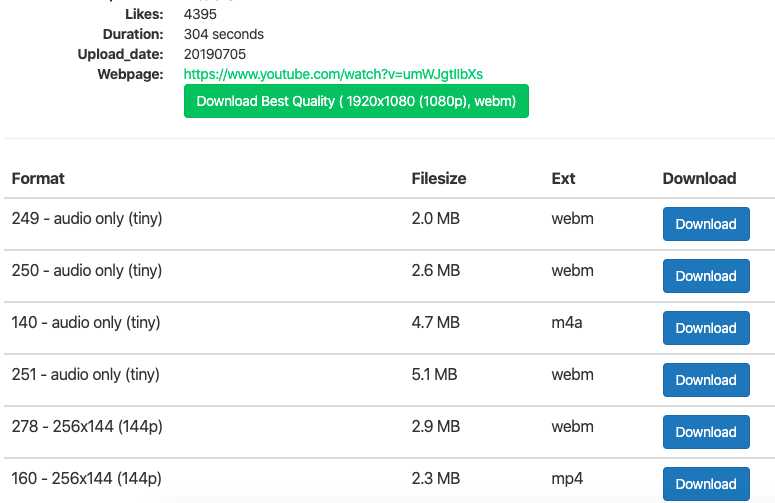Download format 249 audio only webm
The height and width of the screenshot is (503, 775).
(706, 224)
